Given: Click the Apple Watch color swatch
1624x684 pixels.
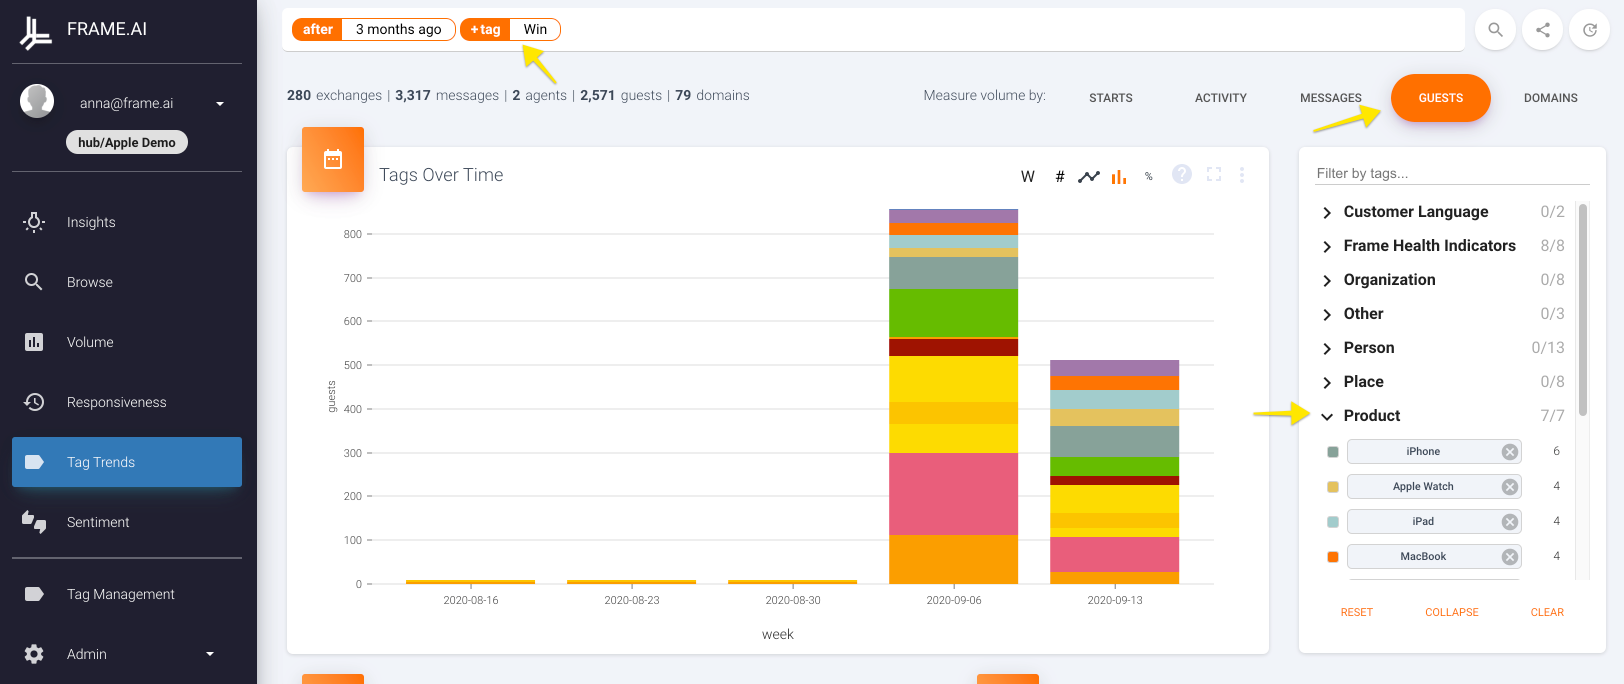Looking at the screenshot, I should click(1333, 487).
